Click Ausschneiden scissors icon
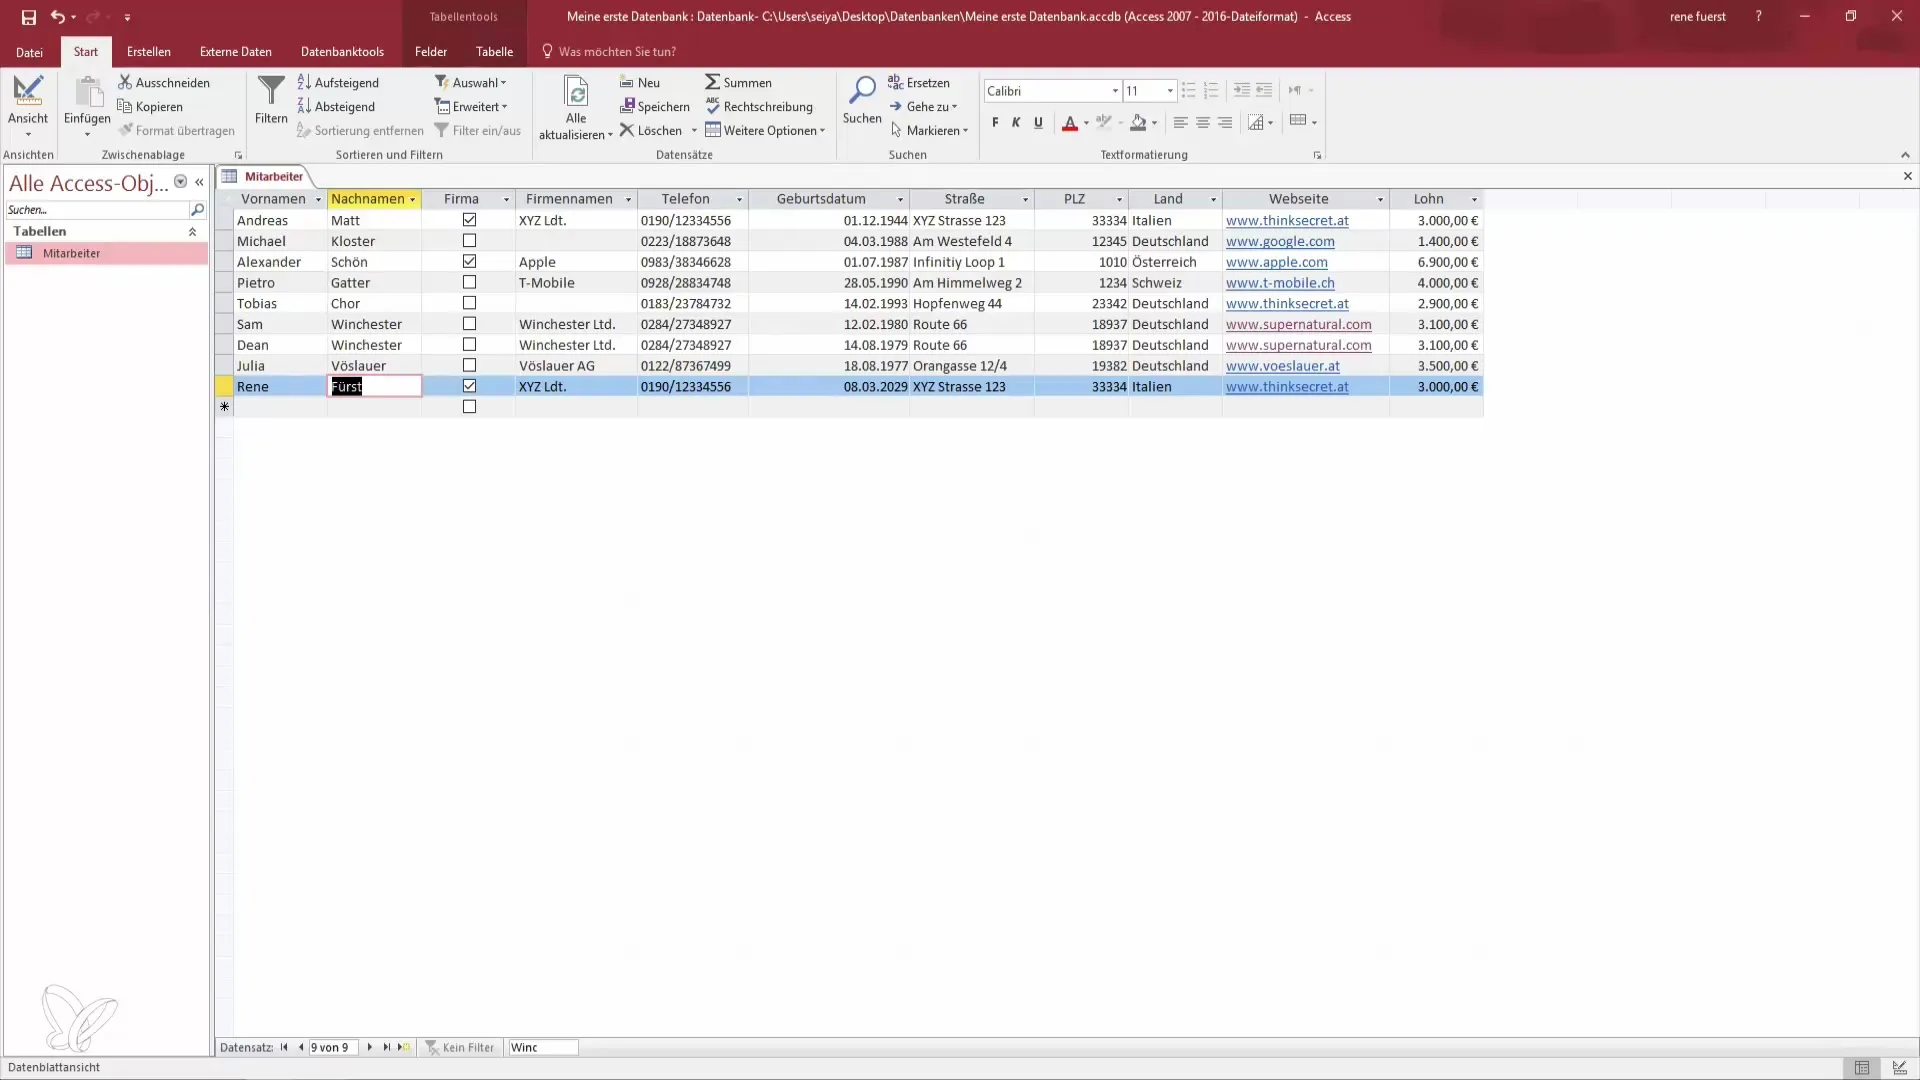 coord(125,82)
